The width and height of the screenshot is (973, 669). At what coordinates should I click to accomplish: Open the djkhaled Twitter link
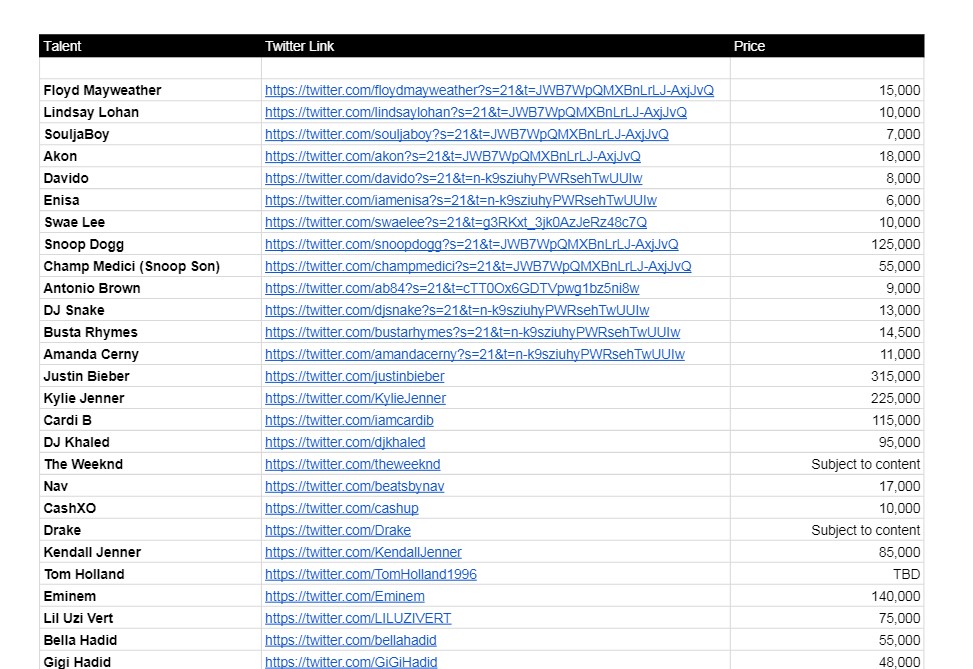345,442
